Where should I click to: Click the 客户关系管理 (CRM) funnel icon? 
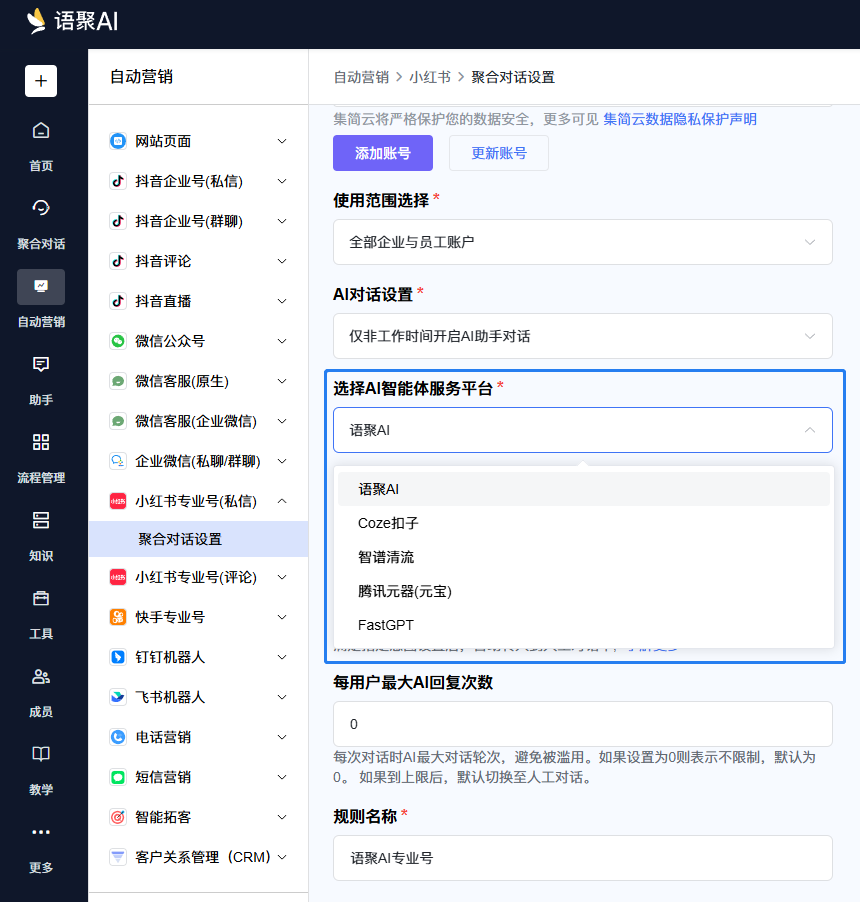(118, 857)
